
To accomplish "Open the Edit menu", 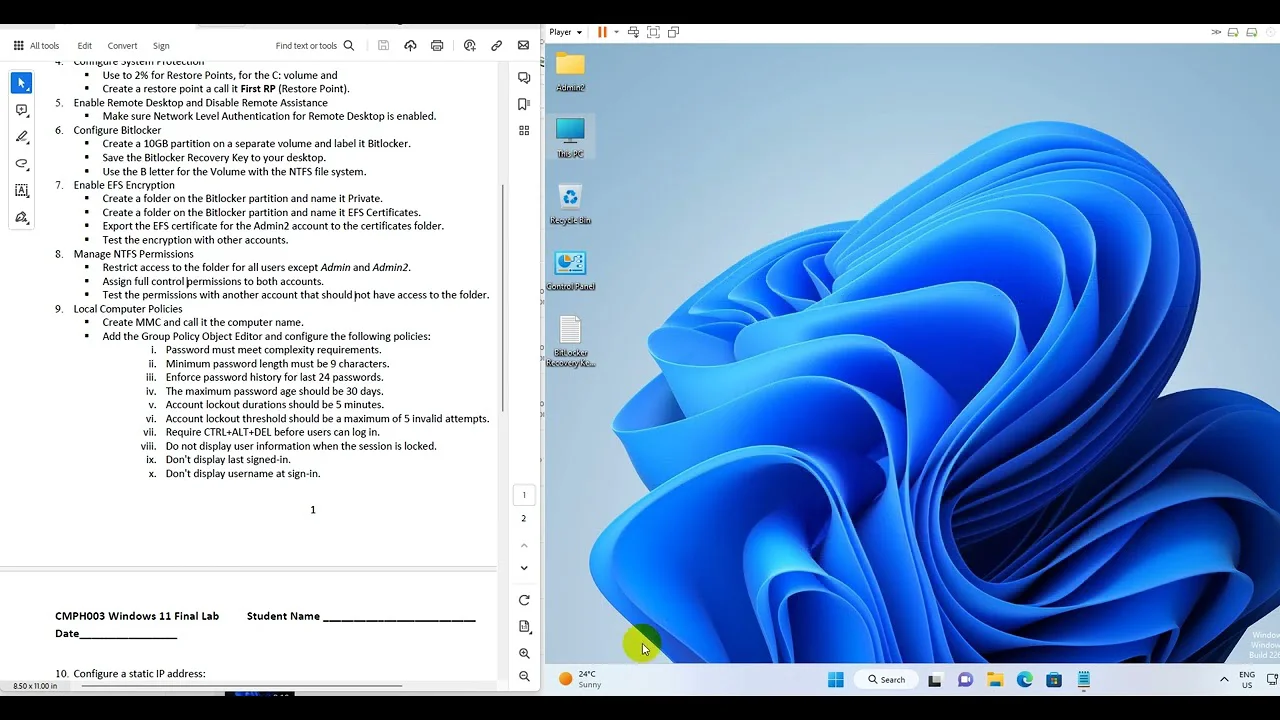I will pos(85,46).
